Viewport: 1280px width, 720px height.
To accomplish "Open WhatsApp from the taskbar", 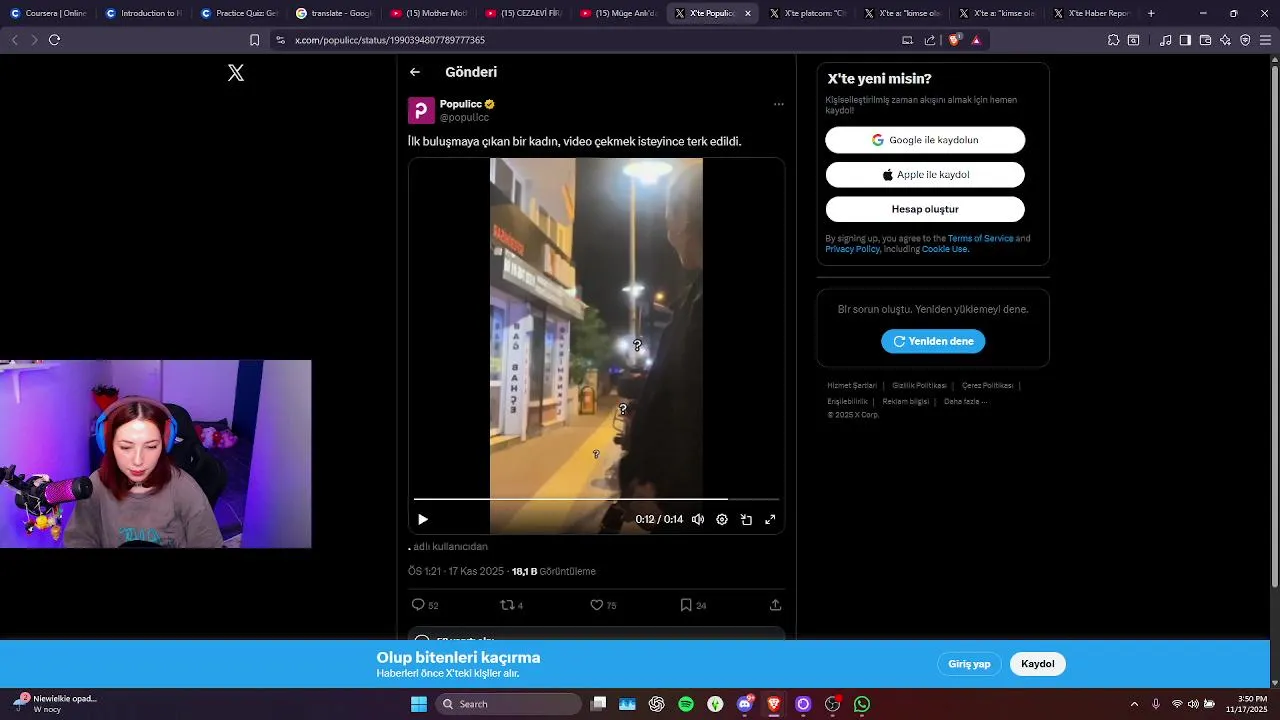I will tap(862, 704).
